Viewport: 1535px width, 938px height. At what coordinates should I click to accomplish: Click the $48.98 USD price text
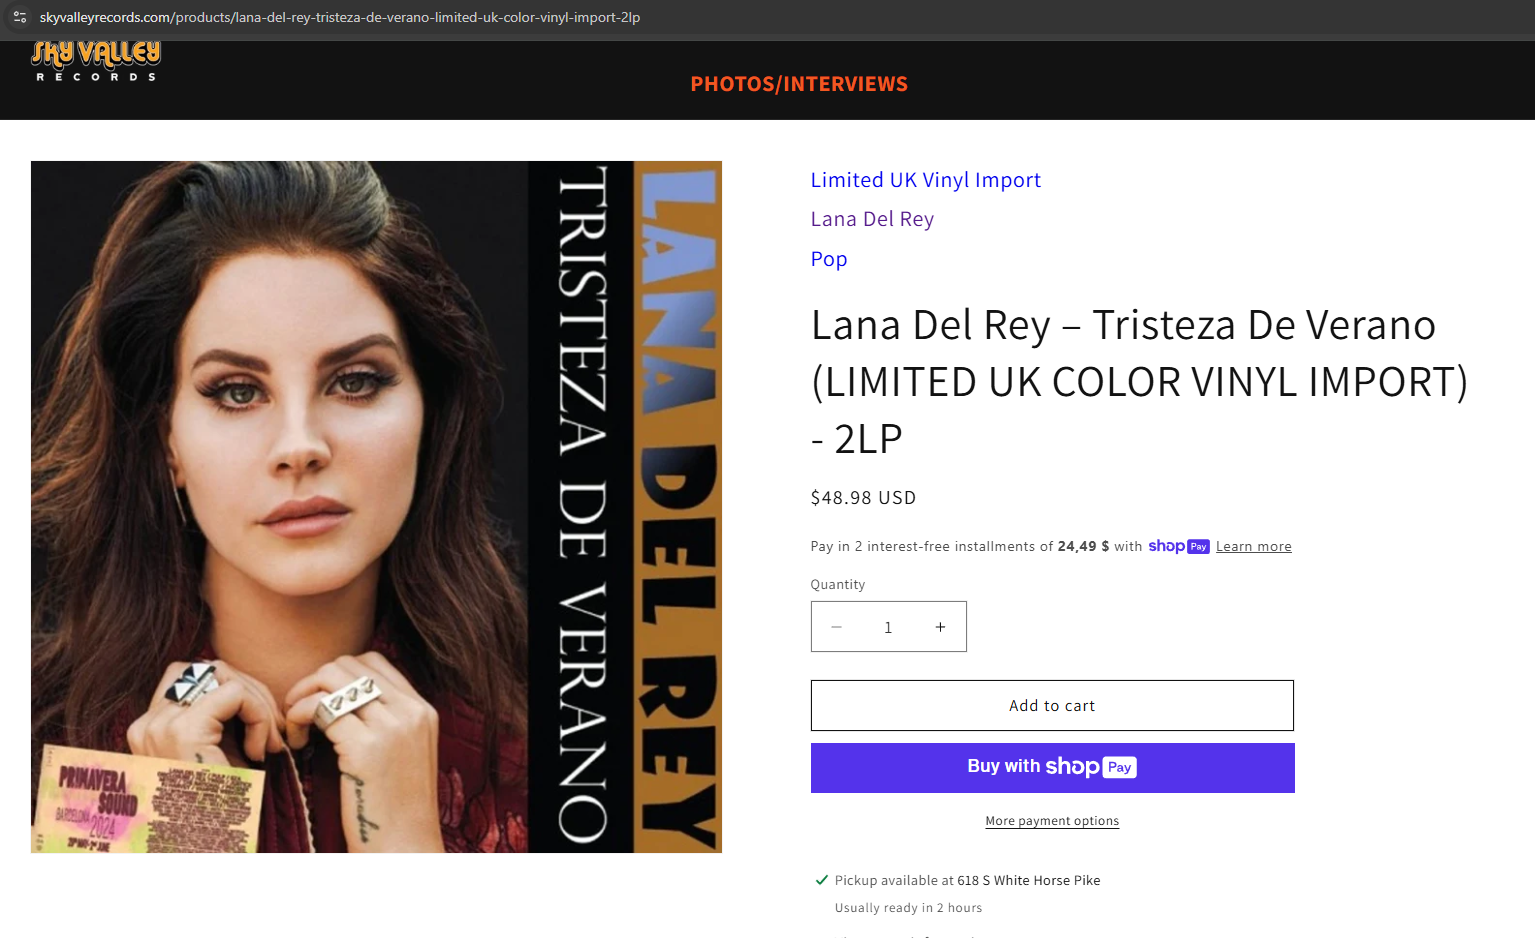click(x=863, y=498)
